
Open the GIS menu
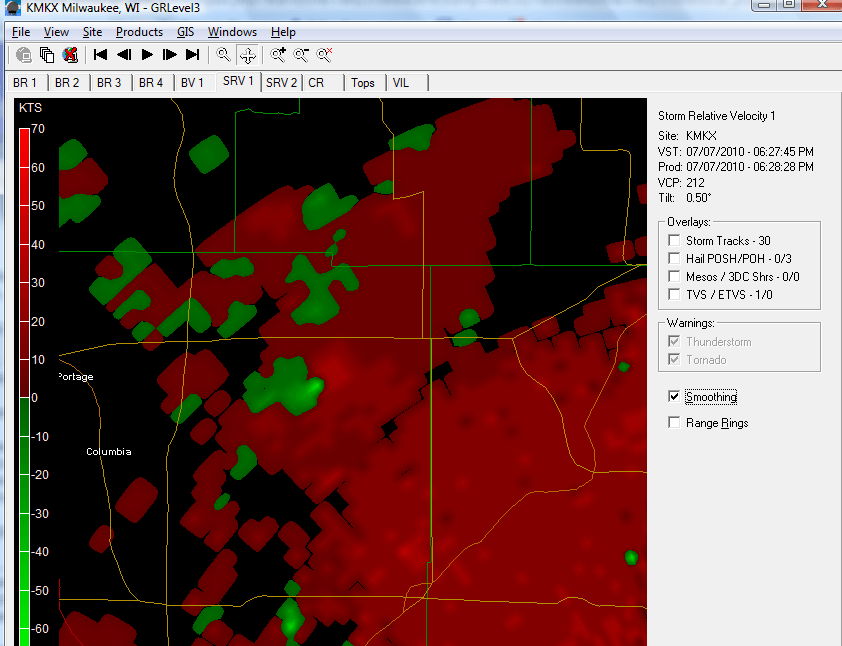[185, 32]
